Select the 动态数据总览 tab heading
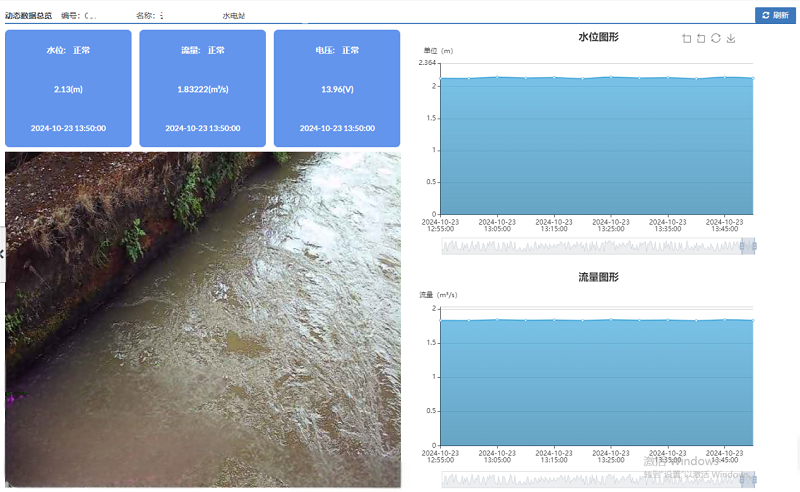Viewport: 800px width, 492px height. [x=28, y=16]
